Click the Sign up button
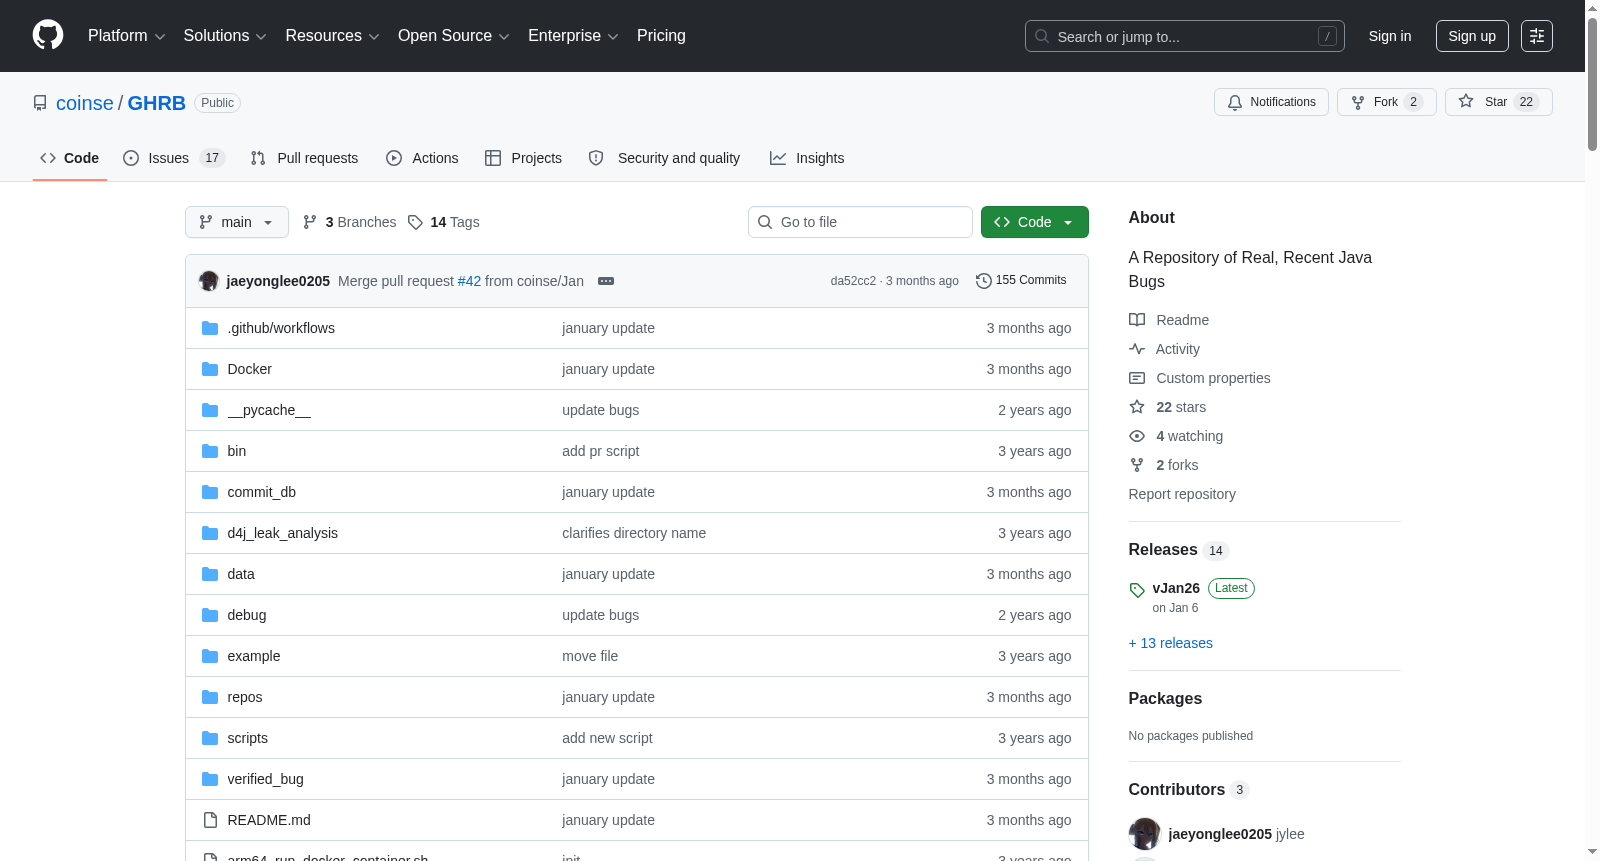1600x861 pixels. [1472, 36]
